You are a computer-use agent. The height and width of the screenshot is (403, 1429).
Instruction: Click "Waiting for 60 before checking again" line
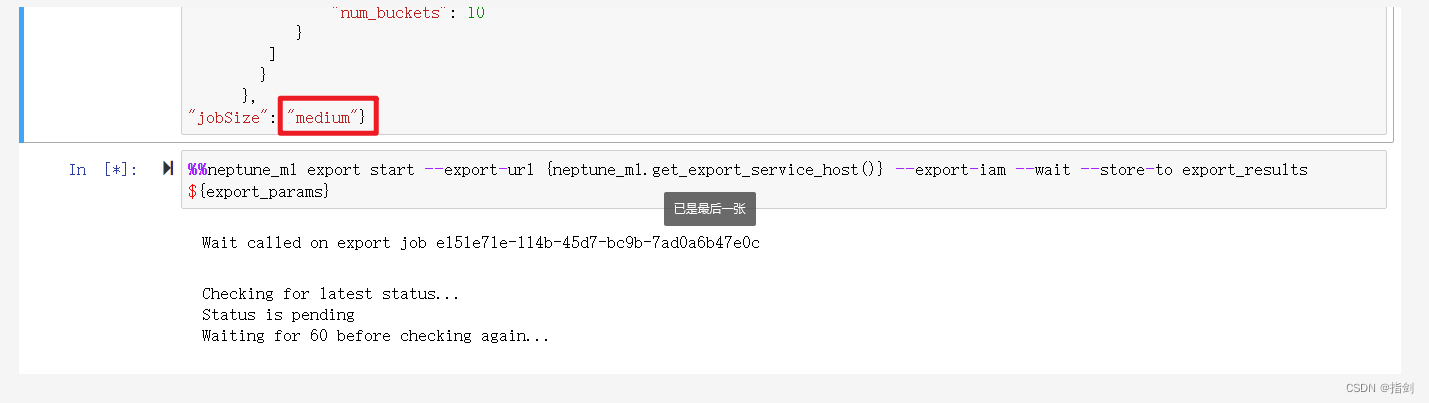click(376, 336)
